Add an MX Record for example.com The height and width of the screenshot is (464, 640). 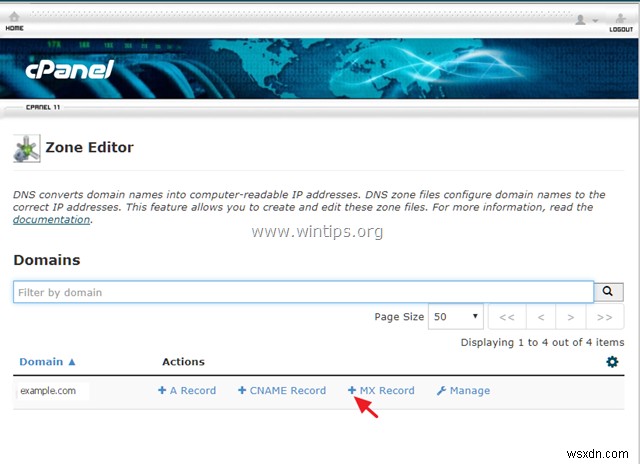381,391
